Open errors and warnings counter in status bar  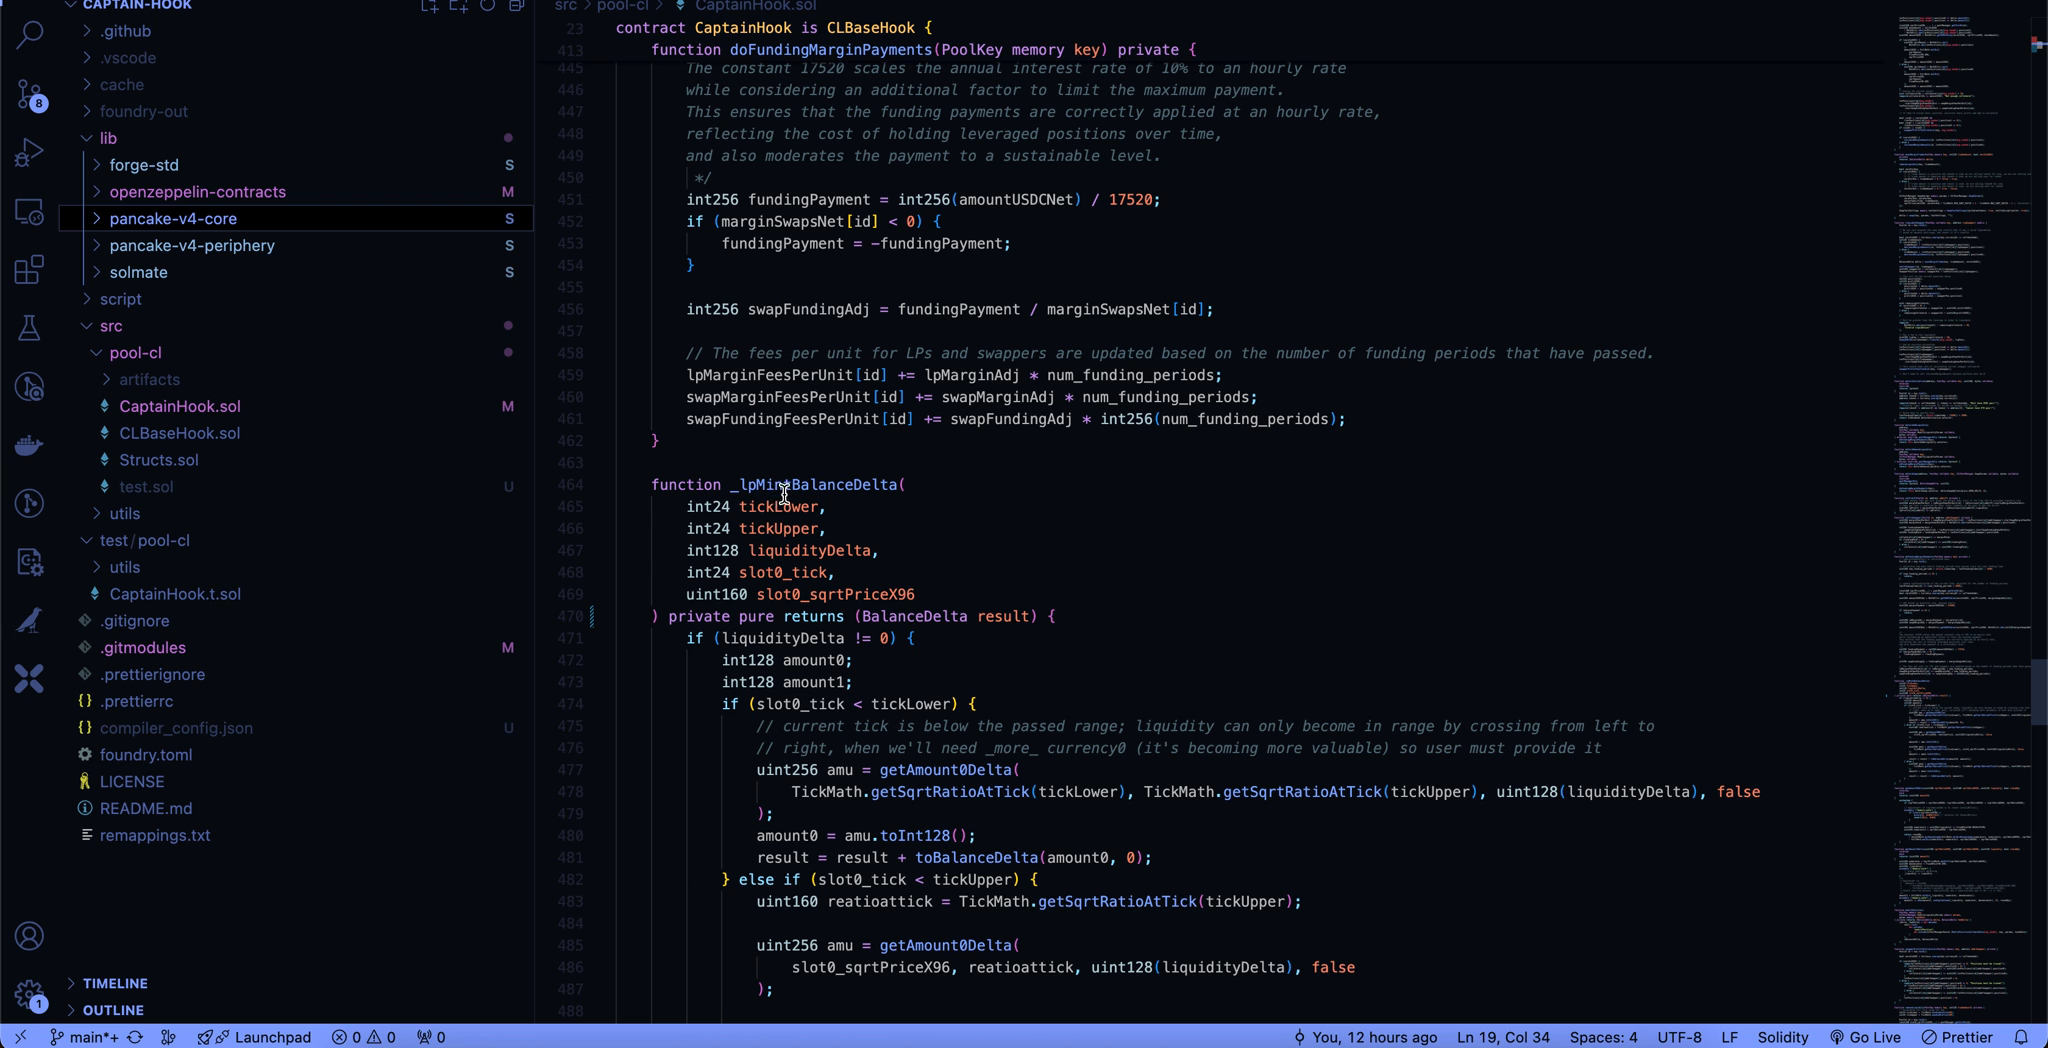[x=363, y=1037]
